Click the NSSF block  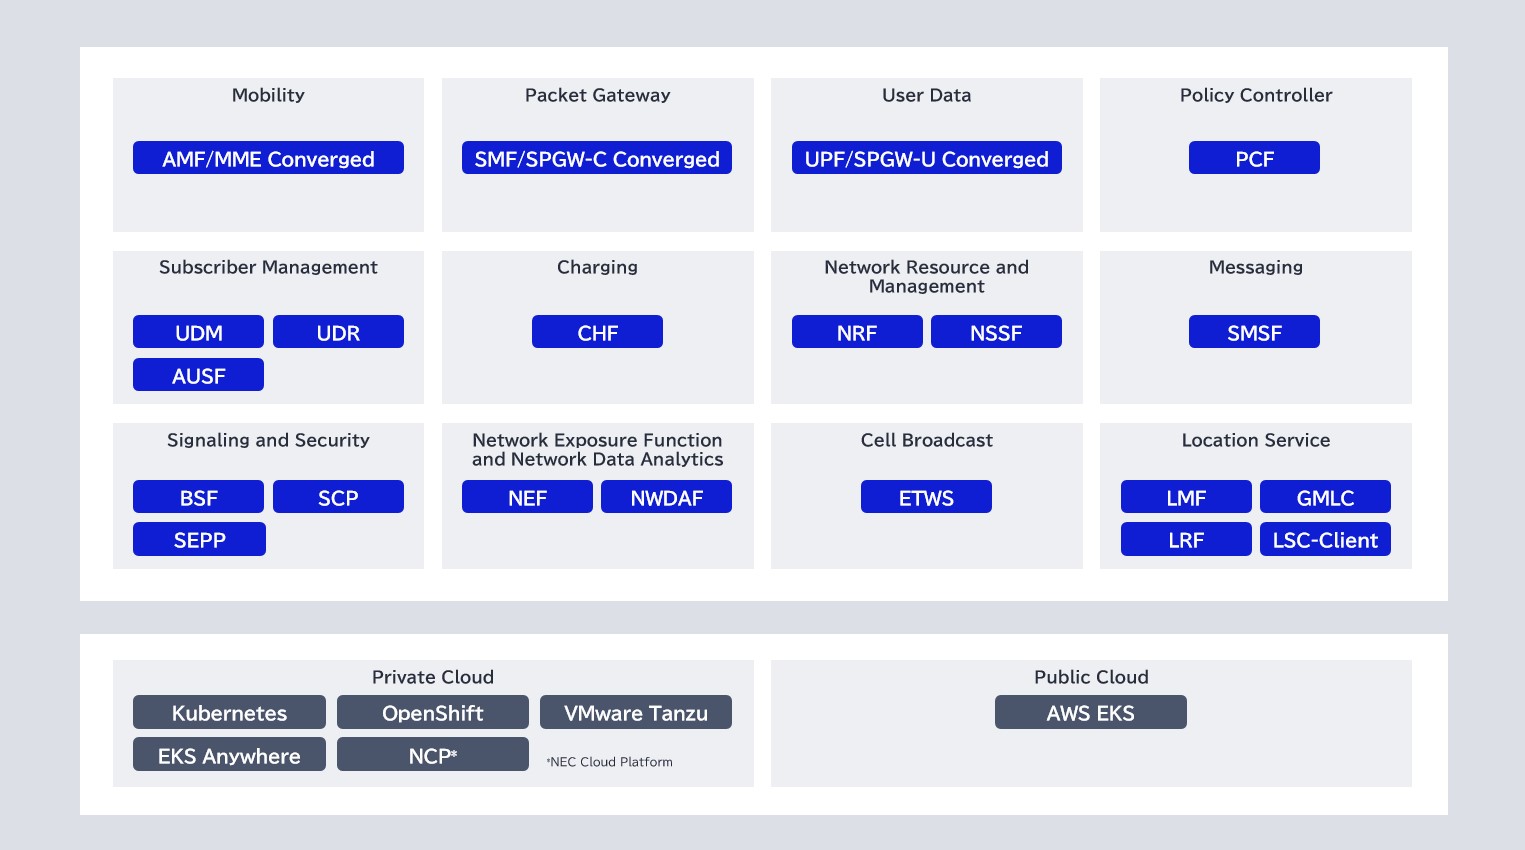[x=996, y=332]
